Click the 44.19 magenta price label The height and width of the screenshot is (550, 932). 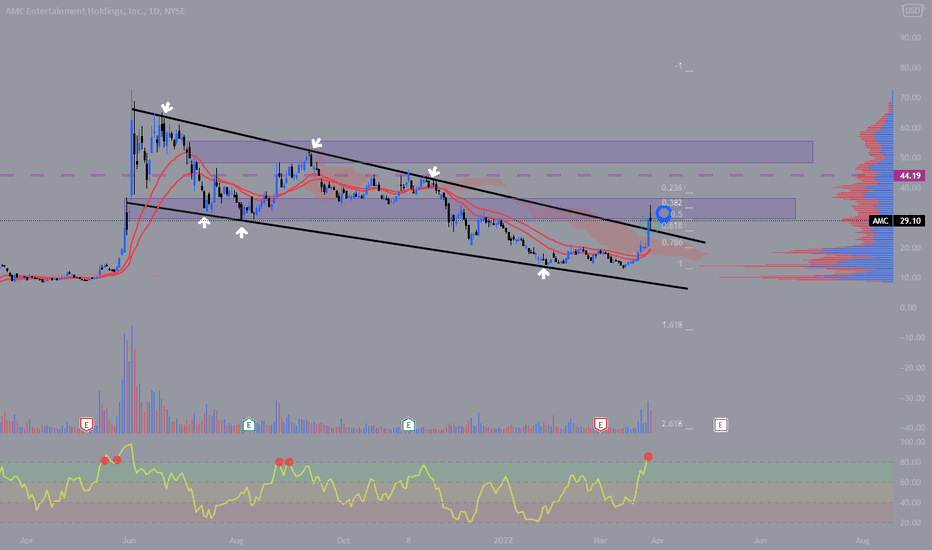909,175
